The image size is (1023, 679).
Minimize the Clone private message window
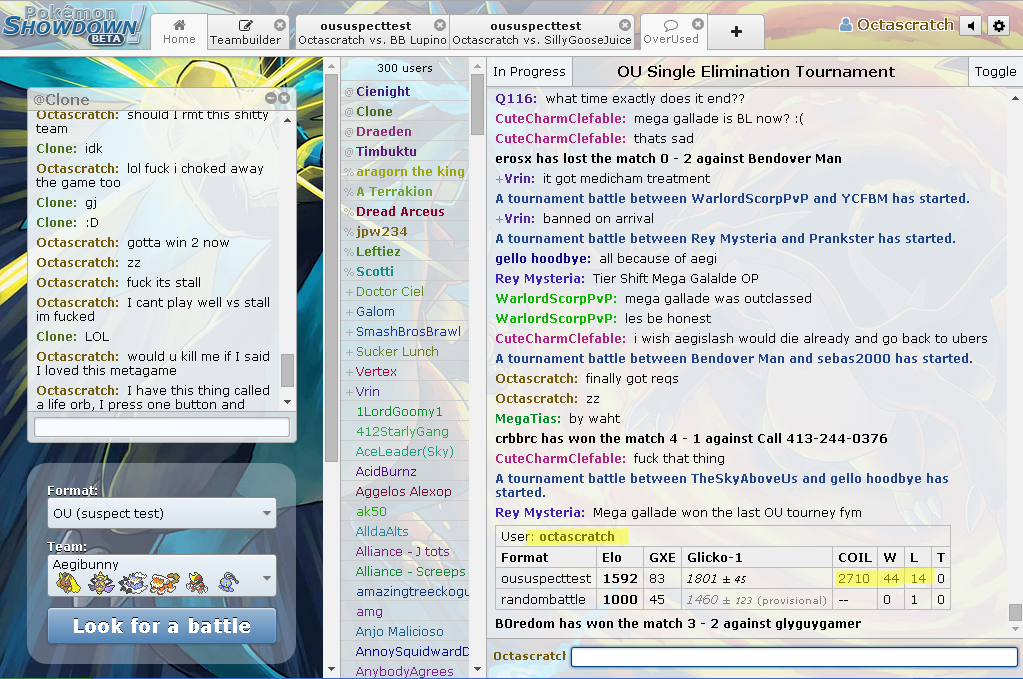click(271, 98)
